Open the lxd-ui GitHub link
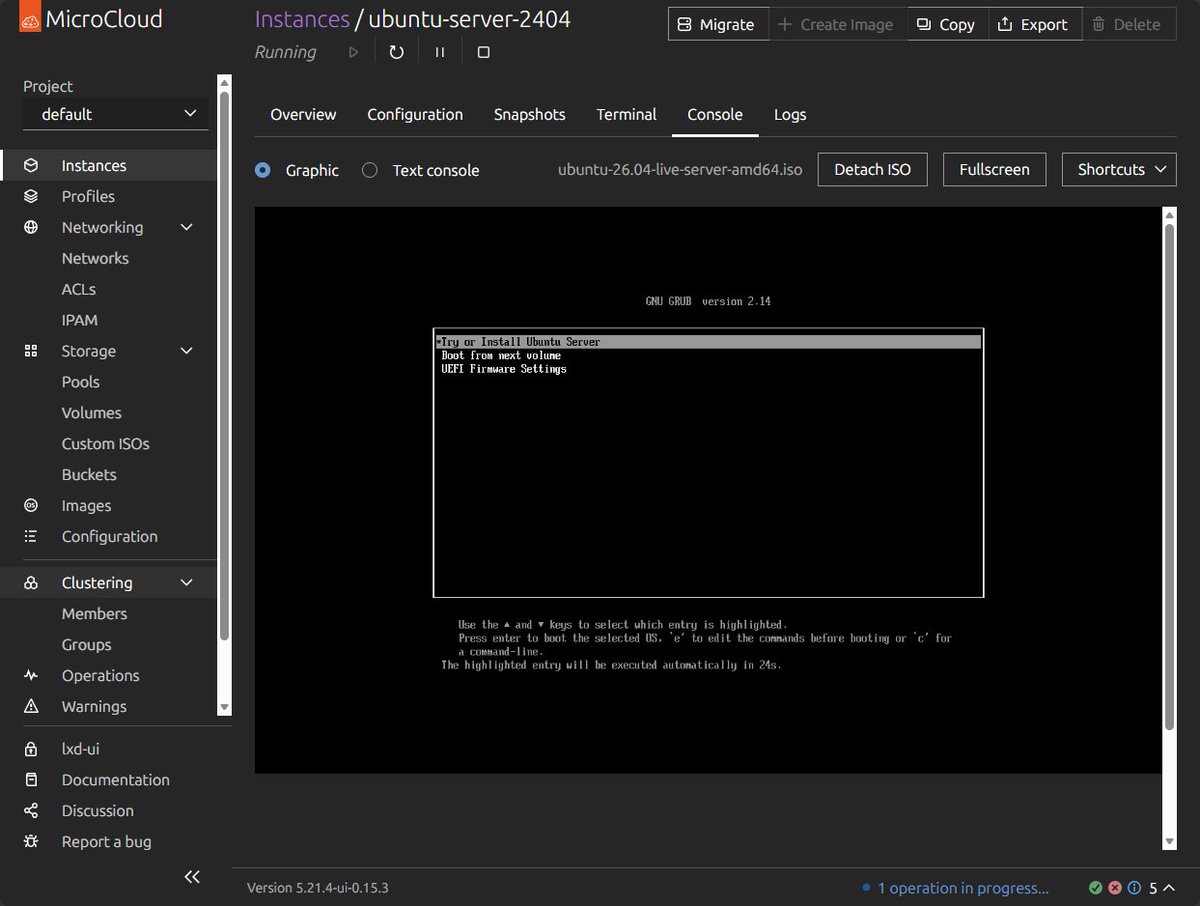The image size is (1200, 906). point(80,748)
